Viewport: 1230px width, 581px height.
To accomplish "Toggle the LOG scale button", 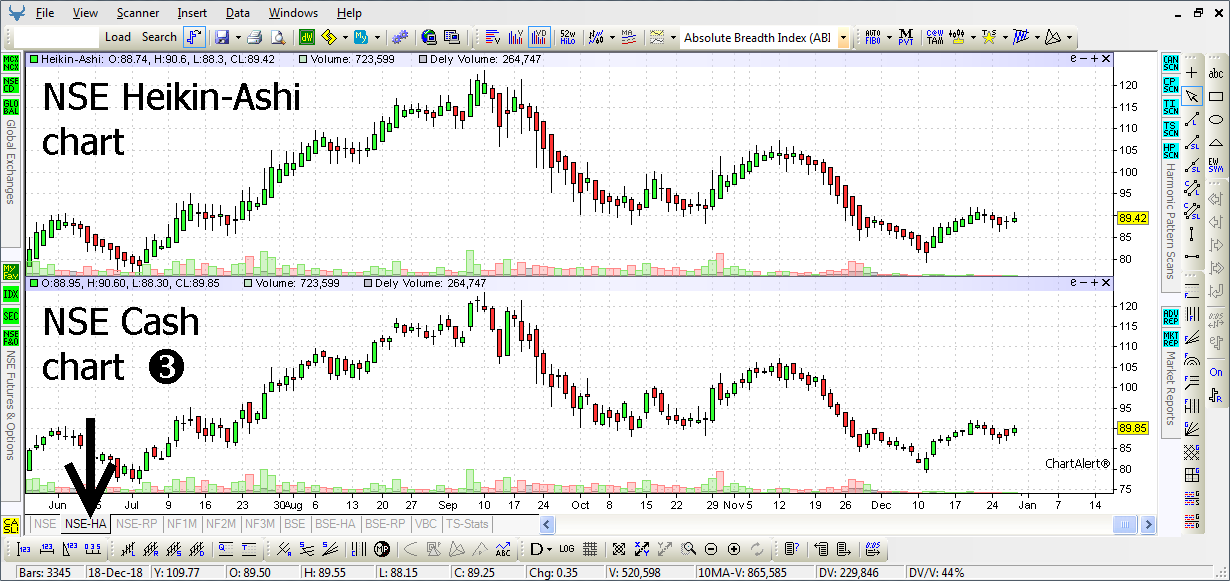I will click(x=567, y=549).
